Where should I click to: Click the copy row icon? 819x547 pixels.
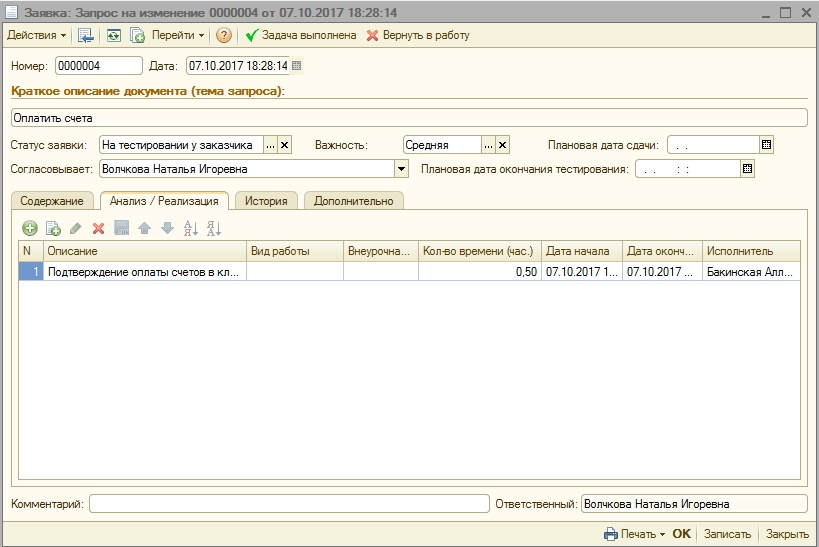pyautogui.click(x=54, y=228)
